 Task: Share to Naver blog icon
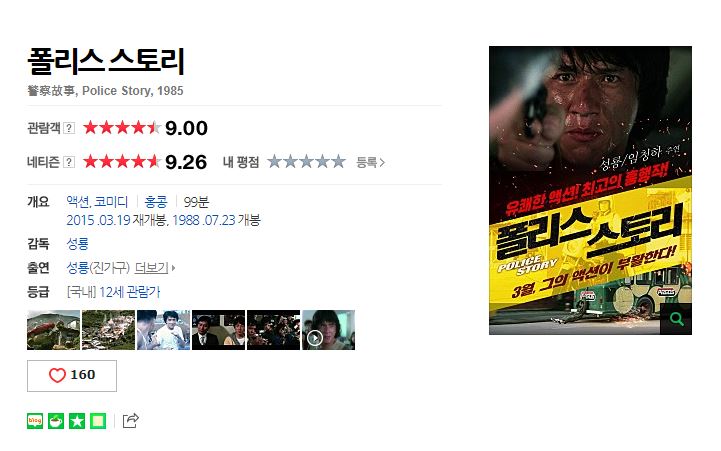(35, 421)
